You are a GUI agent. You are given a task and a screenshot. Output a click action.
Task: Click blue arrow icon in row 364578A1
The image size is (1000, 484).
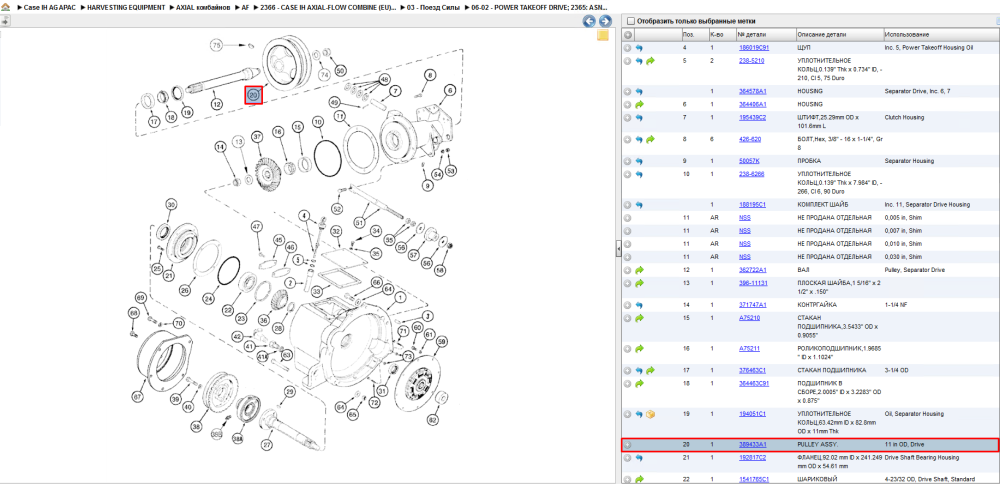(x=639, y=91)
